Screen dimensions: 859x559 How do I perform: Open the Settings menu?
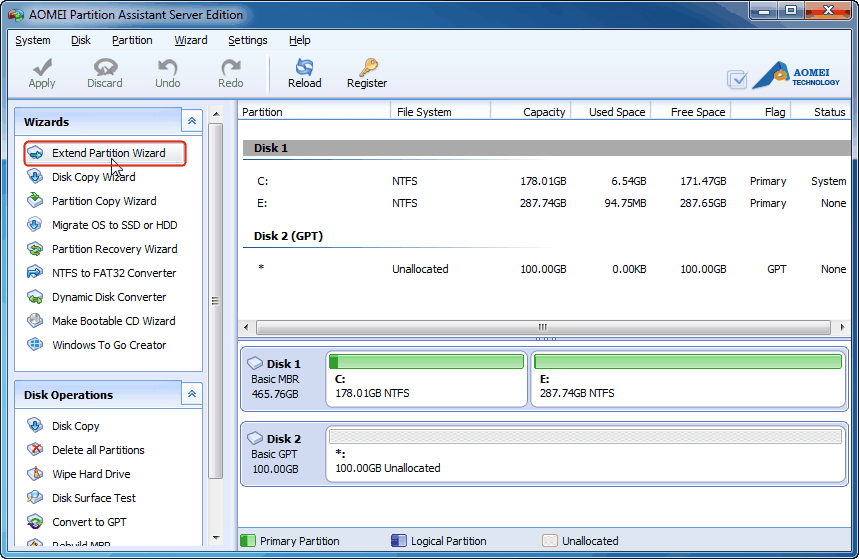click(x=248, y=40)
